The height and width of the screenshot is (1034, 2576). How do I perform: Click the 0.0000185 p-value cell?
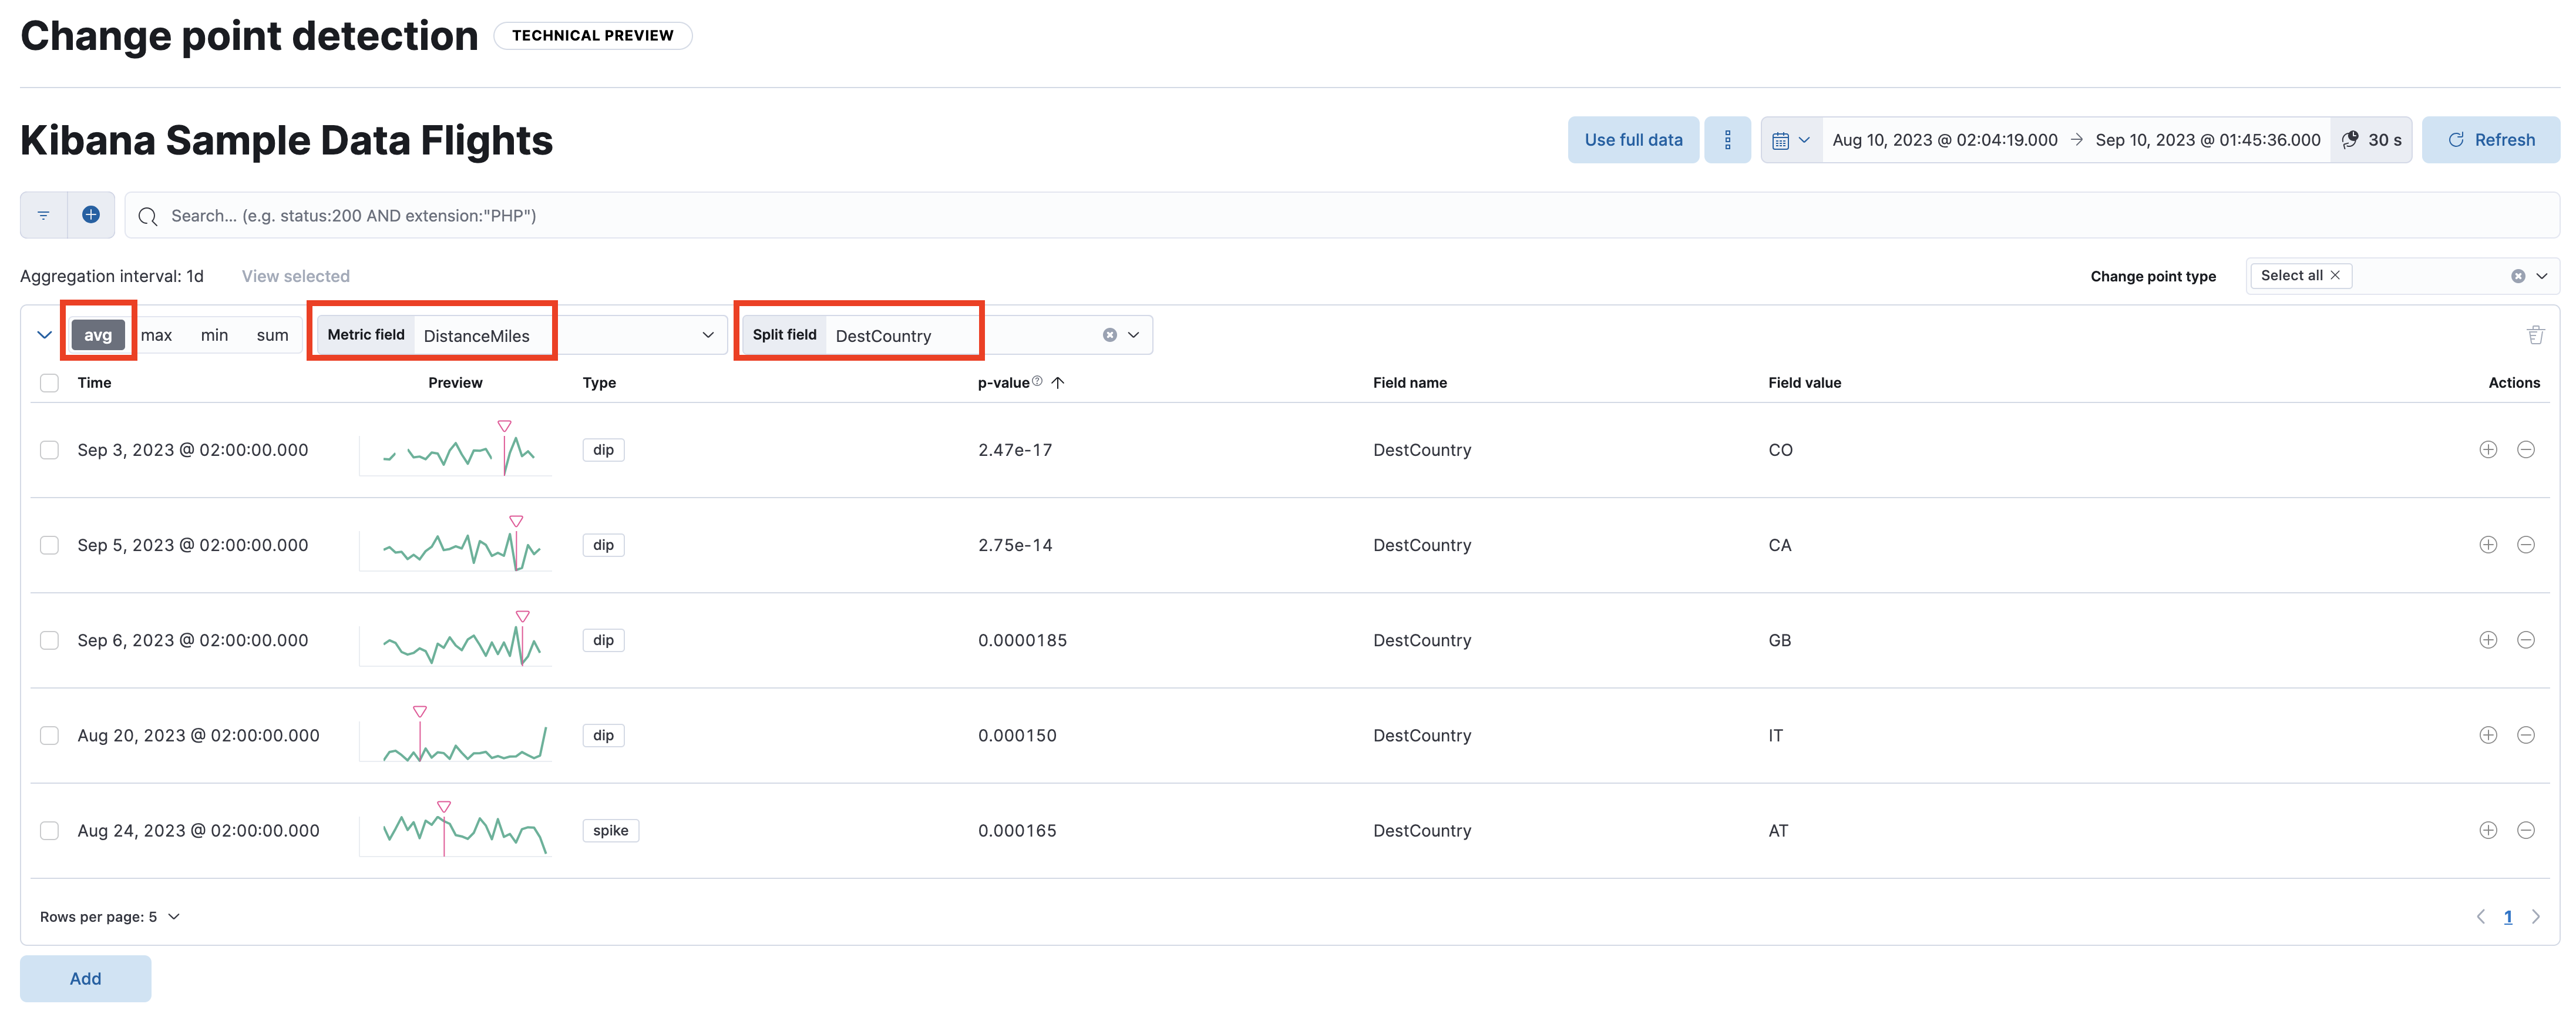tap(1022, 640)
